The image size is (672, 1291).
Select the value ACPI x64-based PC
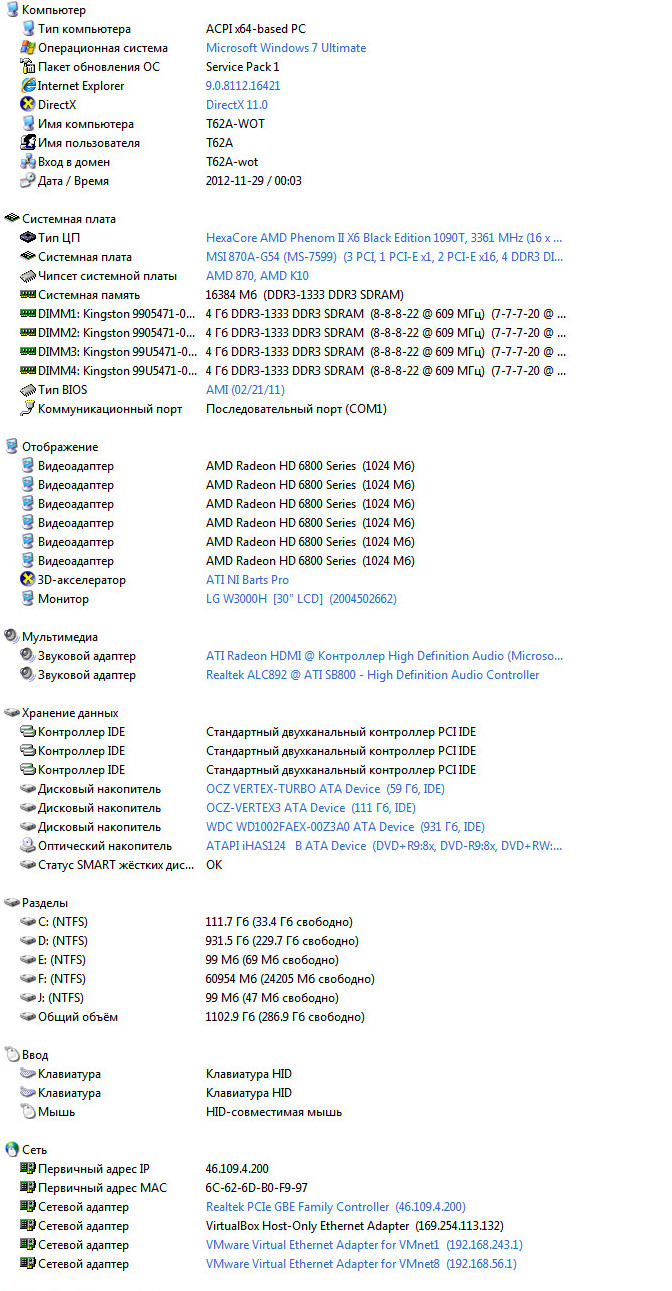point(256,29)
